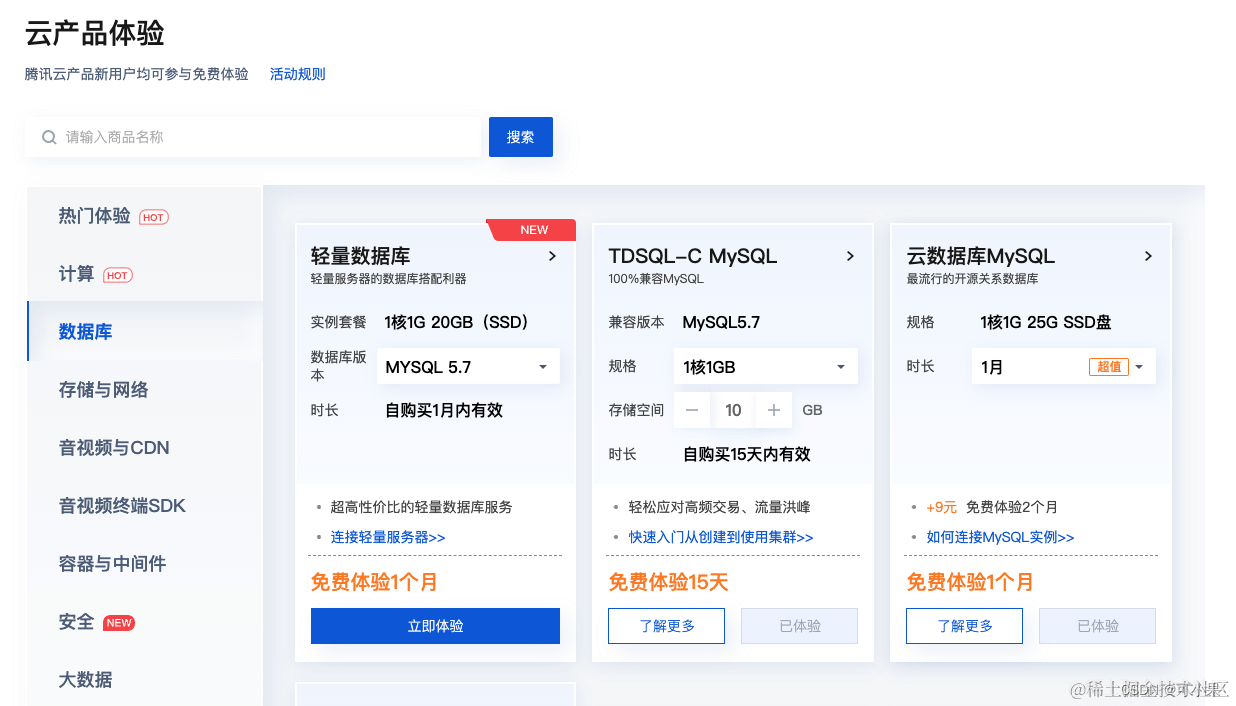The height and width of the screenshot is (706, 1236).
Task: Click the 连接轻量服务器 link
Action: (388, 536)
